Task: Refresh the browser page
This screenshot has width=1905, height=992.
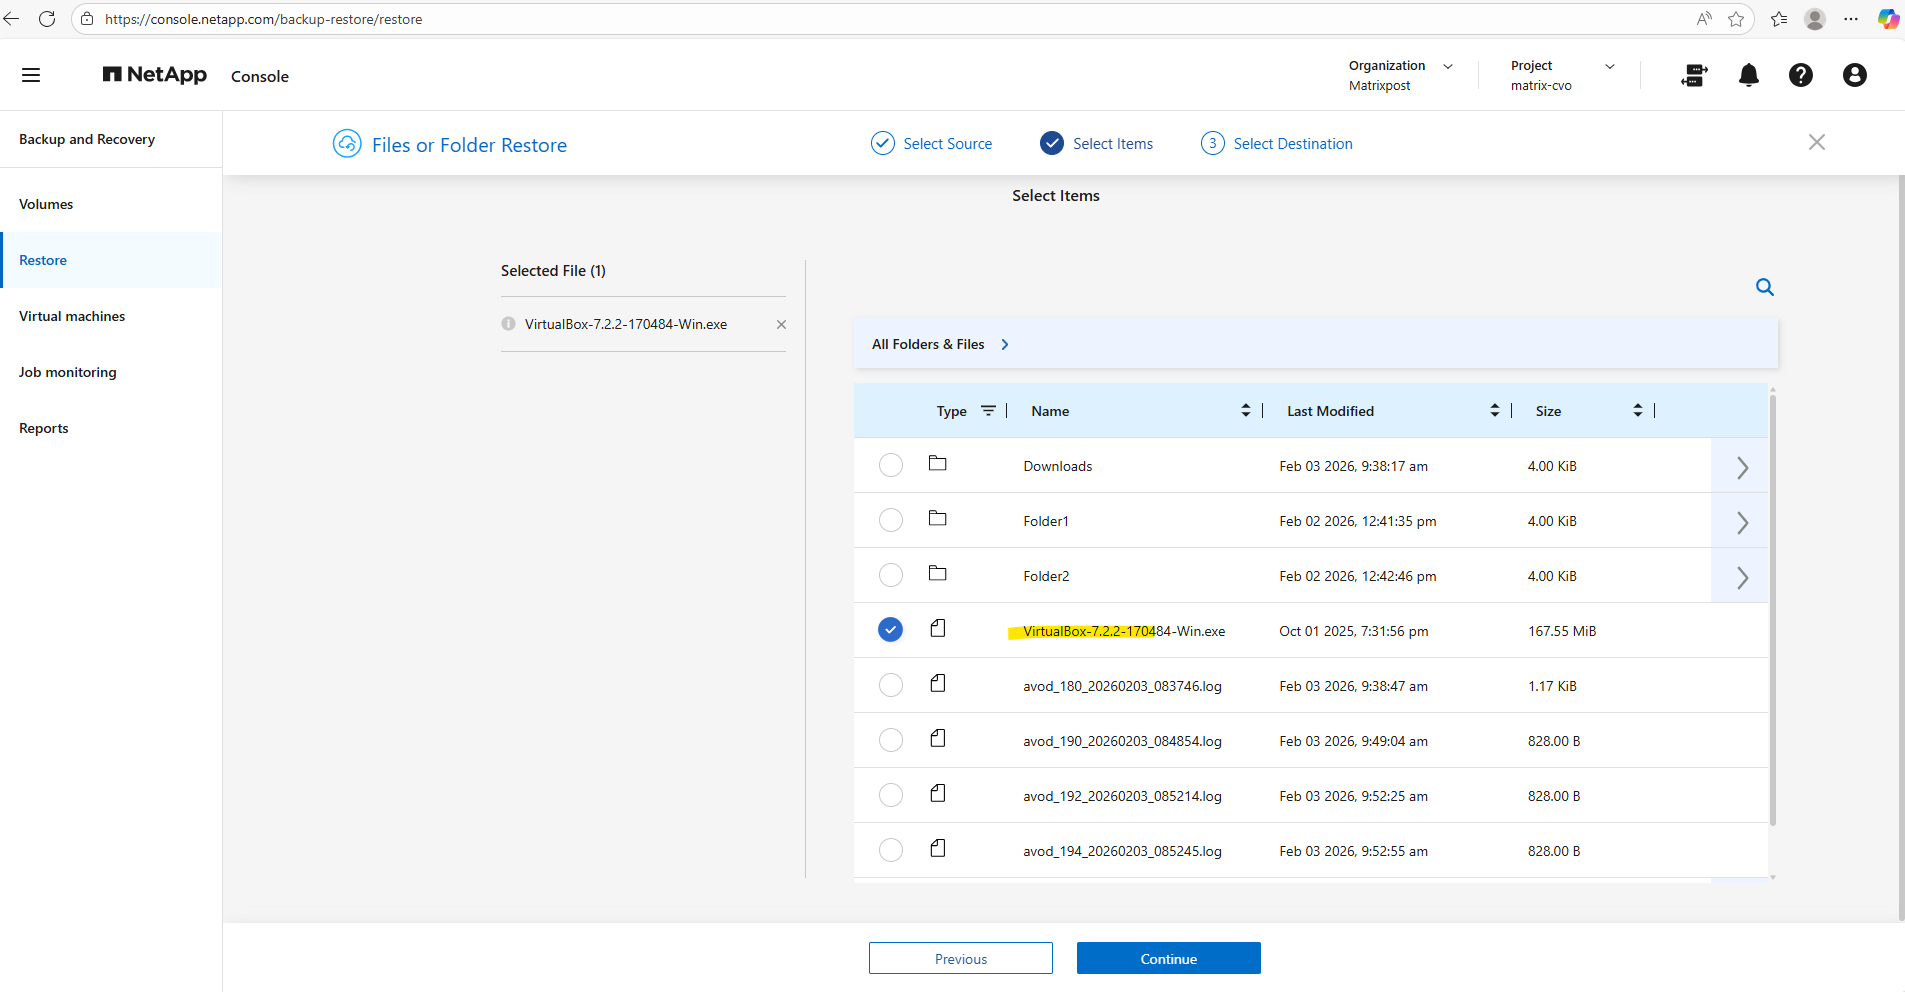Action: click(x=47, y=19)
